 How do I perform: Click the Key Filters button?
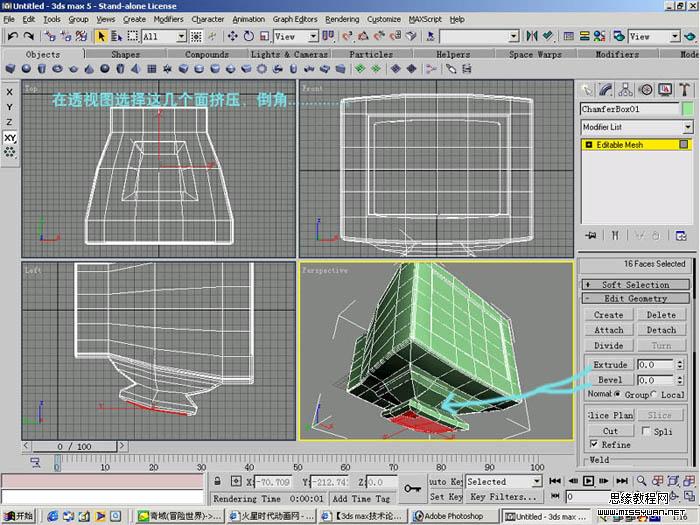(x=503, y=497)
